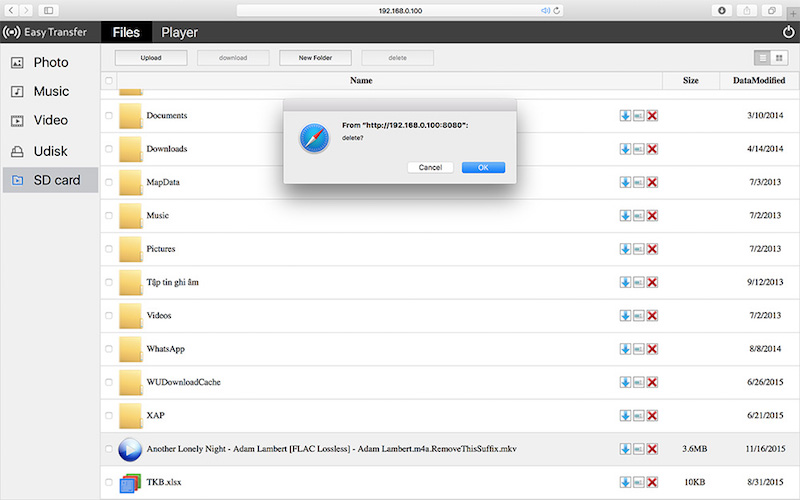Screen dimensions: 800x500
Task: Check the Videos folder checkbox
Action: [109, 316]
